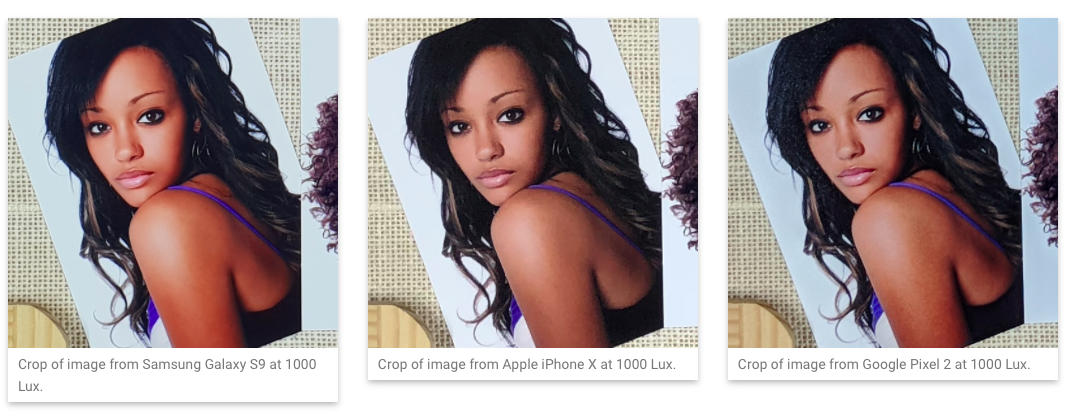Image resolution: width=1067 pixels, height=416 pixels.
Task: Click the woman's lips in the Pixel 2 crop
Action: click(855, 176)
